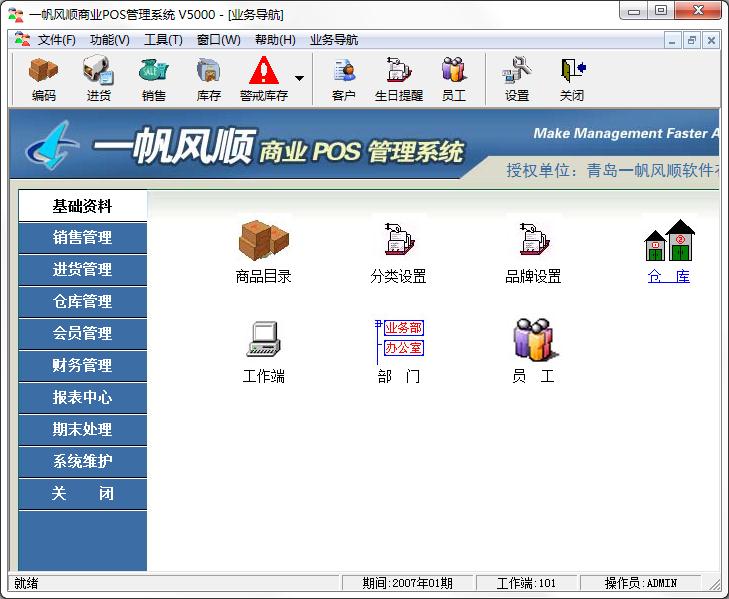
Task: Open 品牌设置 icon
Action: point(533,240)
